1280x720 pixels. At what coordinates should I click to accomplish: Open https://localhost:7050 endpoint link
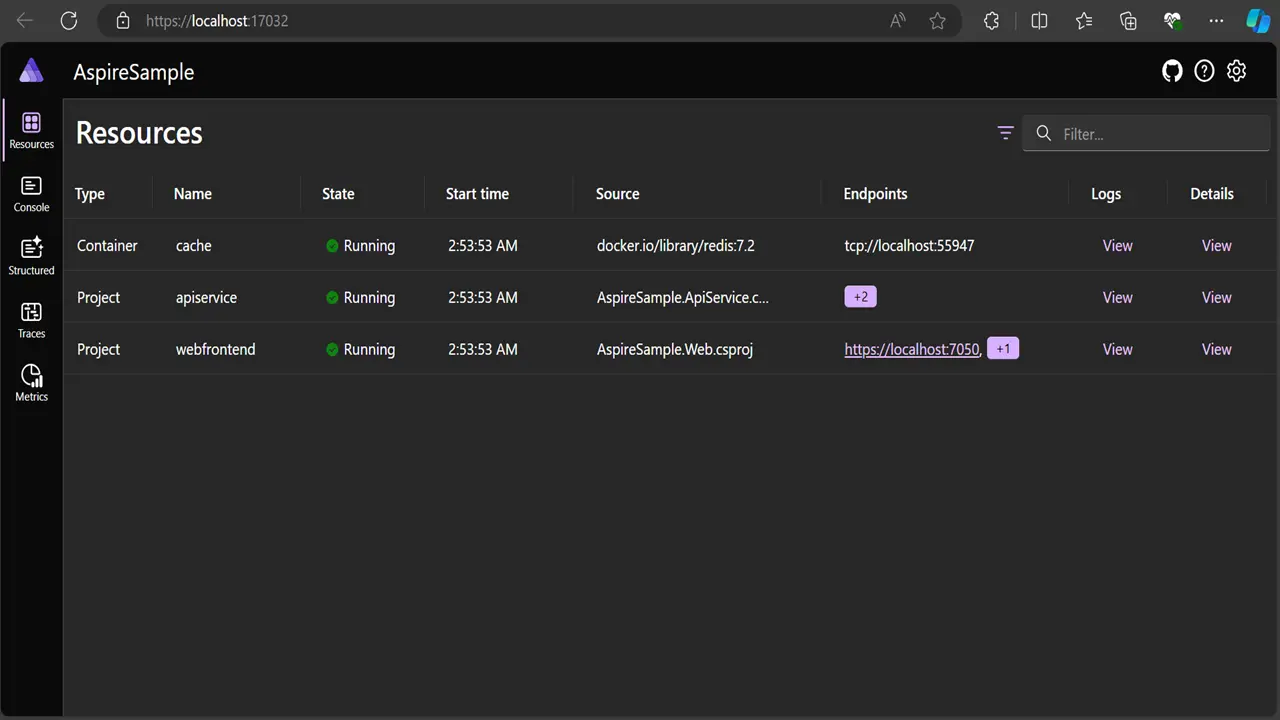[x=912, y=349]
